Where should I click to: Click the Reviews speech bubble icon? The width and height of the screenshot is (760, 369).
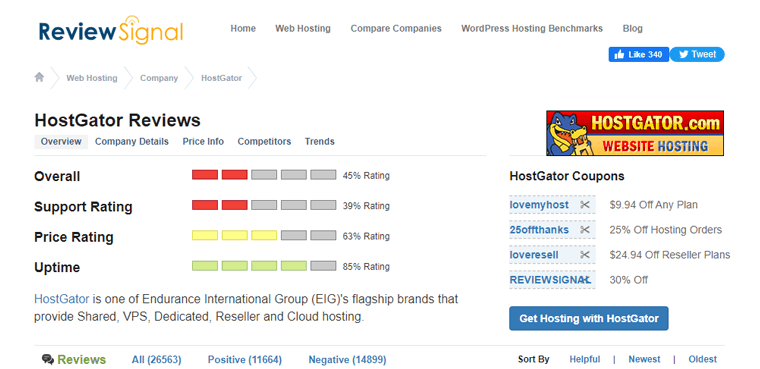[48, 359]
